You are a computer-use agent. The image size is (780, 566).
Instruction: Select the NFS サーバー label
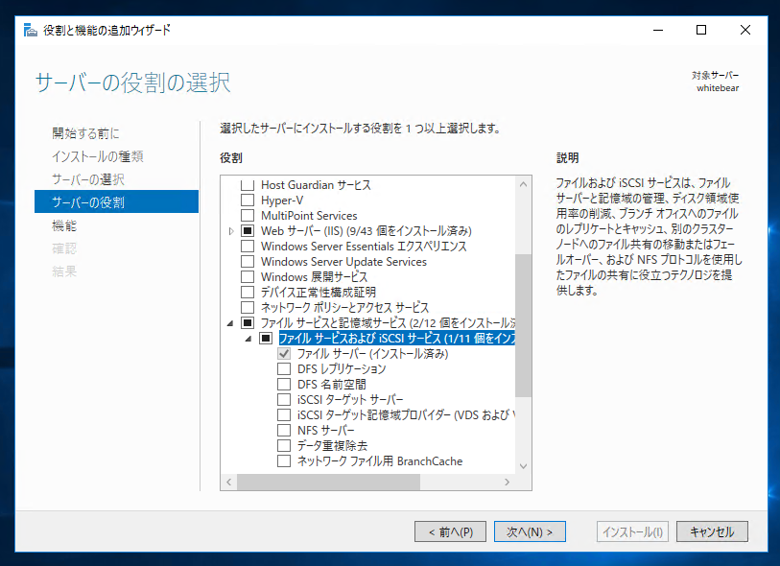tap(326, 430)
